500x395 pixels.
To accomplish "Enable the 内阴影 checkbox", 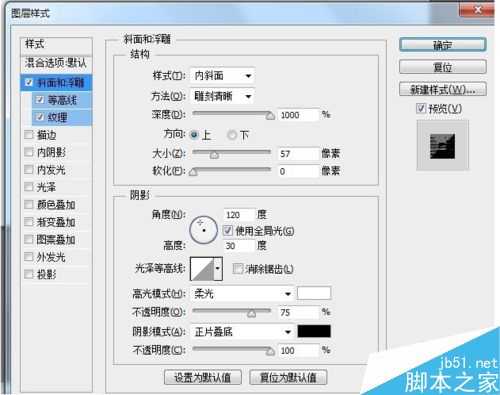I will click(x=29, y=152).
